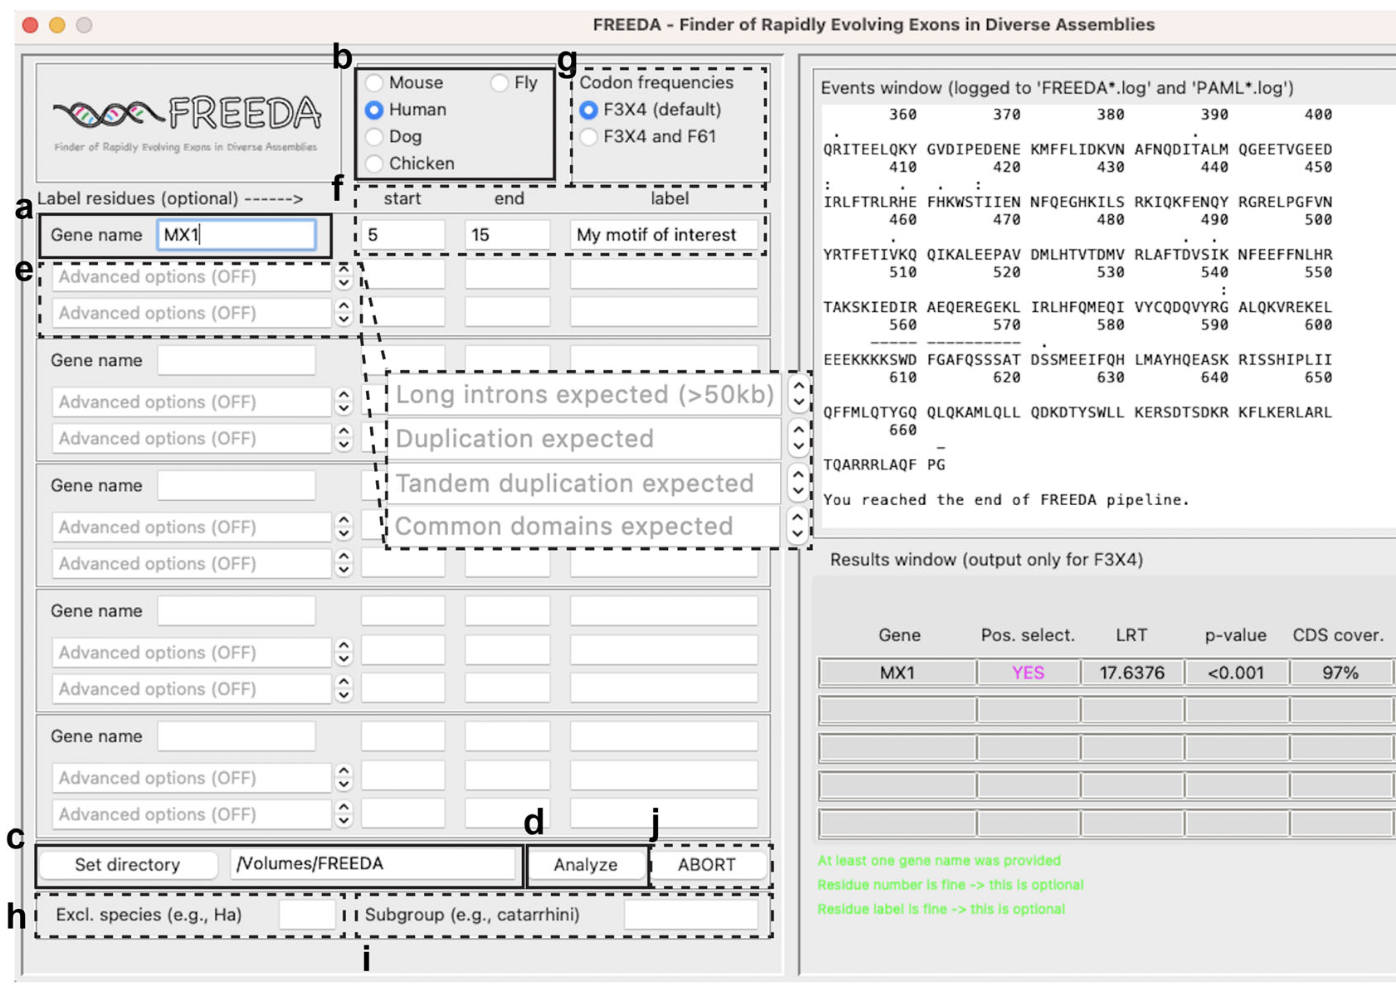This screenshot has height=996, width=1396.
Task: Click the magenta YES result cell
Action: point(1028,673)
